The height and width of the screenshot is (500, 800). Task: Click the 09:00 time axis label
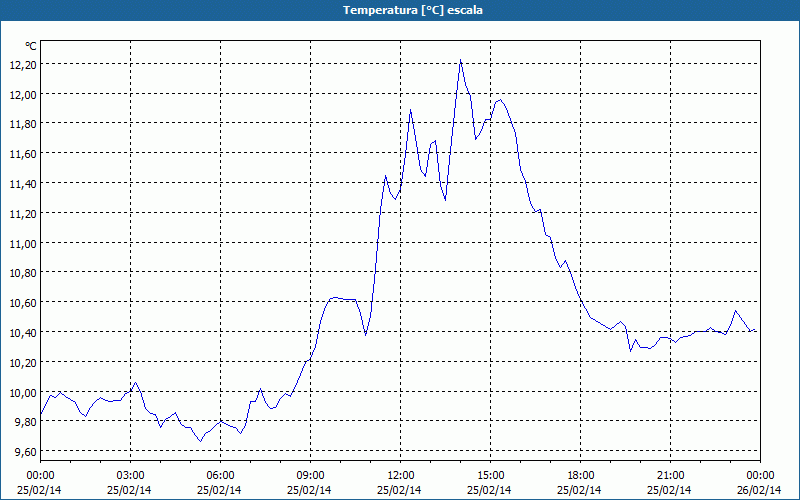pos(310,476)
